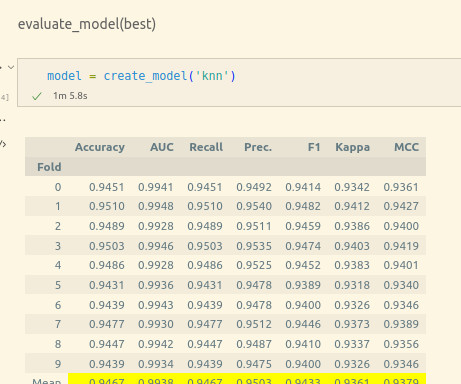Select fold 0 precision value 0.9492
461x384 pixels.
point(254,187)
